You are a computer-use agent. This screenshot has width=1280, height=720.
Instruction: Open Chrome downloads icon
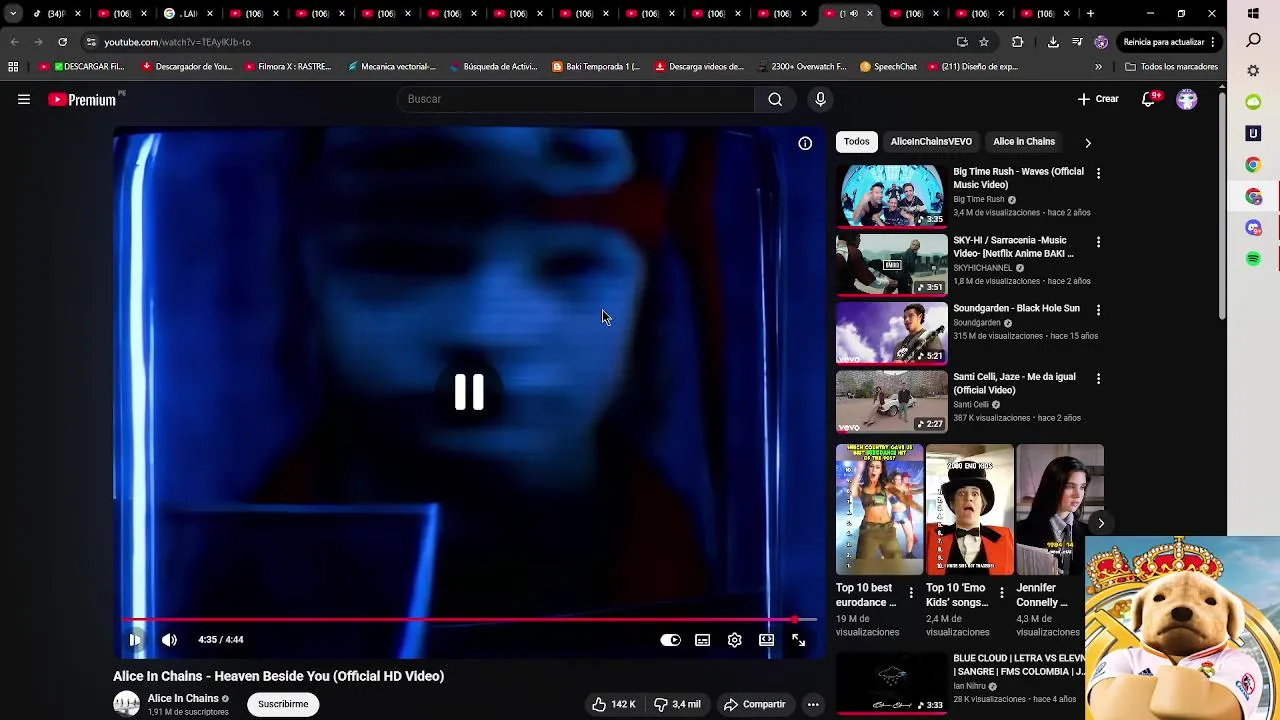coord(1053,42)
